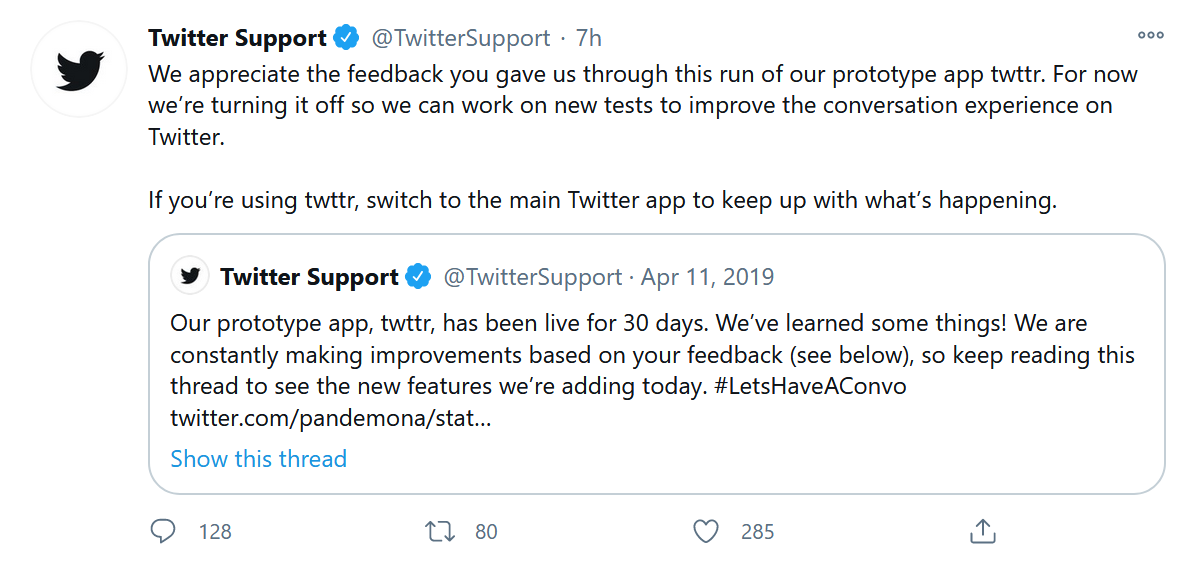Click the quoted tweet's Twitter Support name
Image resolution: width=1196 pixels, height=566 pixels.
[x=309, y=277]
